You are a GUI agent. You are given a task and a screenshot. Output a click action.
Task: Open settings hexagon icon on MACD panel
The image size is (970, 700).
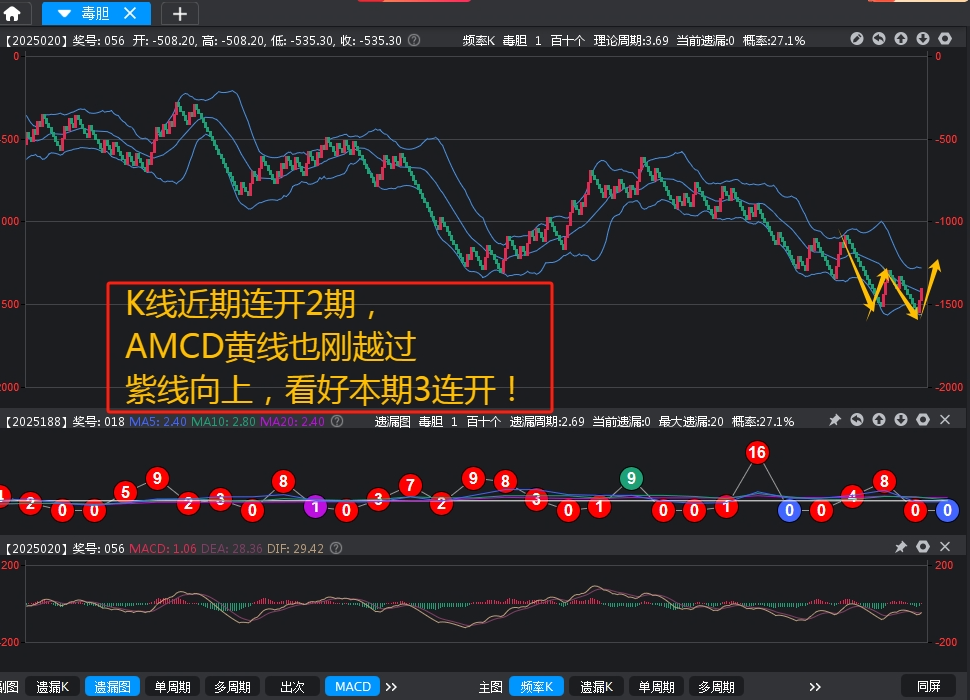[x=923, y=547]
